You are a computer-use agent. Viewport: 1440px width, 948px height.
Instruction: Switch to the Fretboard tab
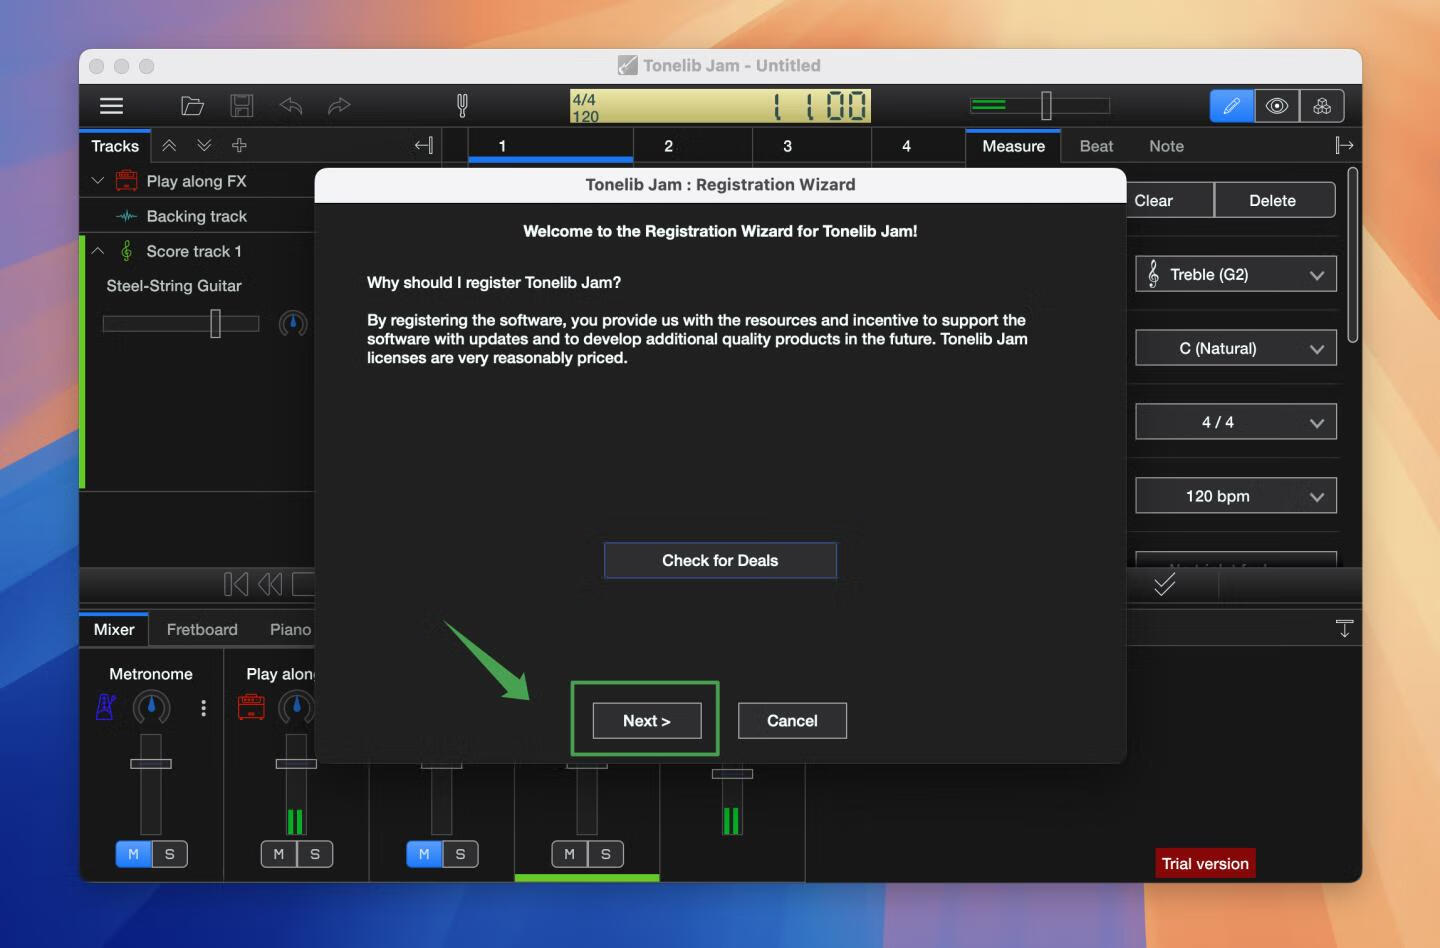click(202, 629)
